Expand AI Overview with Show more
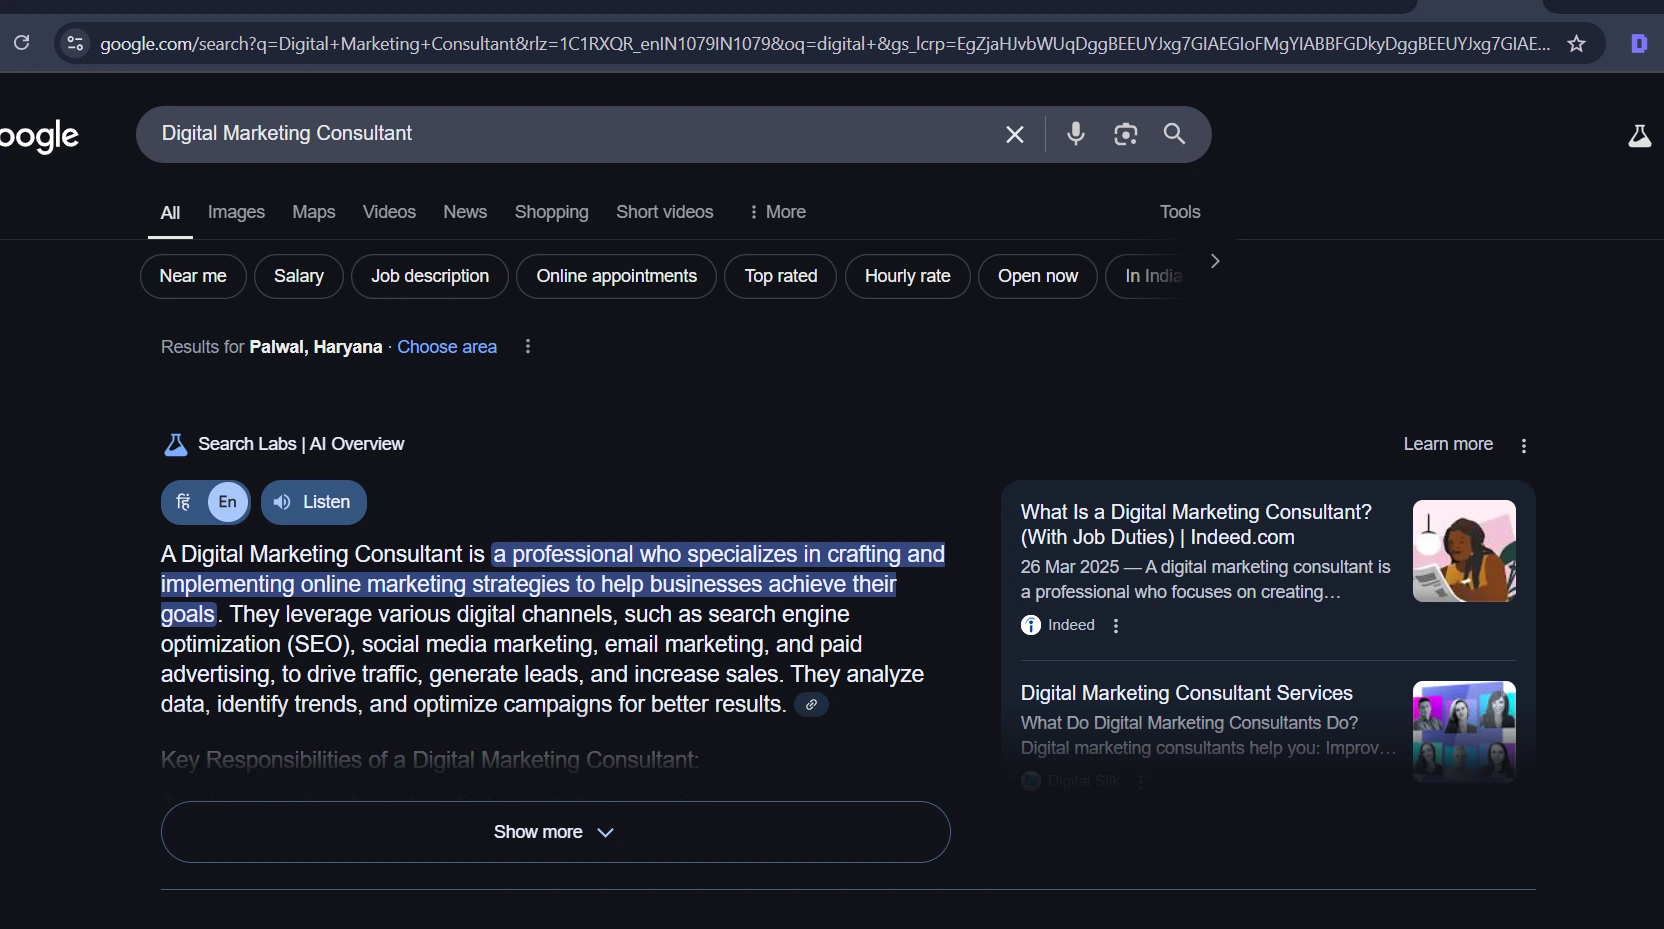The width and height of the screenshot is (1664, 929). (555, 832)
